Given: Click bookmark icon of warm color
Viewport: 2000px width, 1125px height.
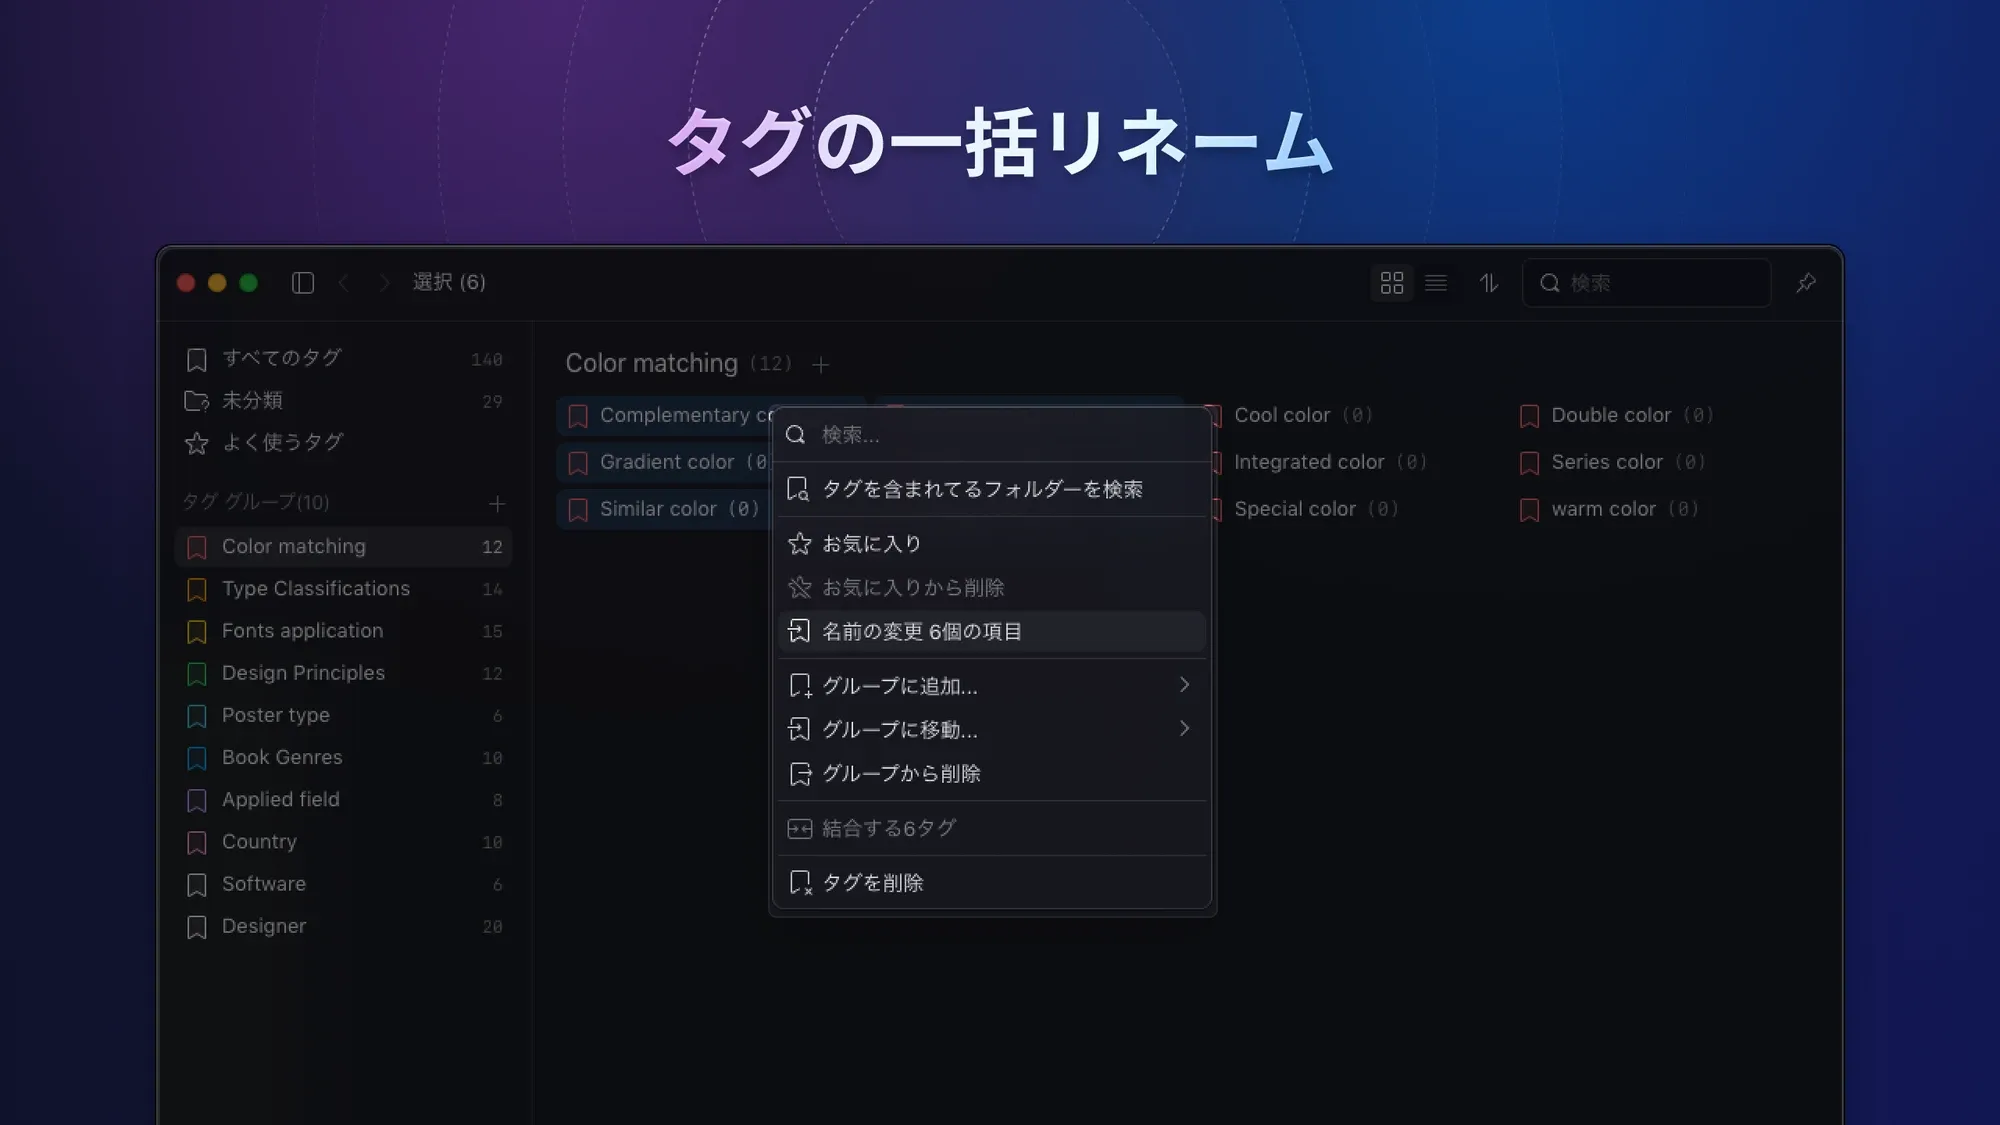Looking at the screenshot, I should (1529, 510).
